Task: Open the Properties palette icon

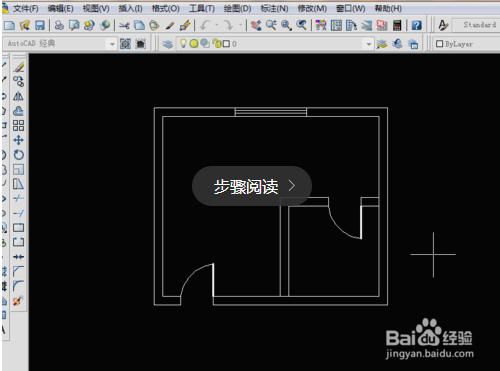Action: tap(321, 25)
